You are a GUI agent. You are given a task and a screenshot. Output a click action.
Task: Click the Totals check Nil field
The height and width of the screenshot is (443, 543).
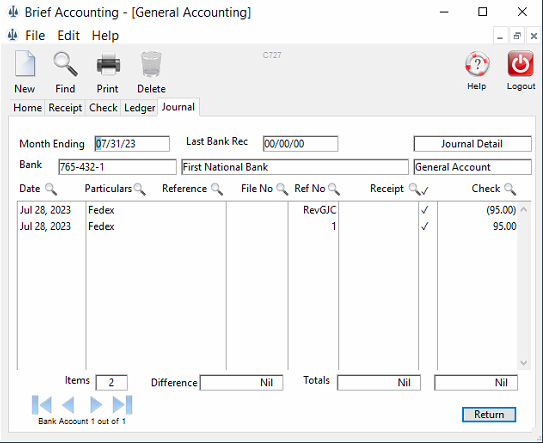(x=476, y=383)
